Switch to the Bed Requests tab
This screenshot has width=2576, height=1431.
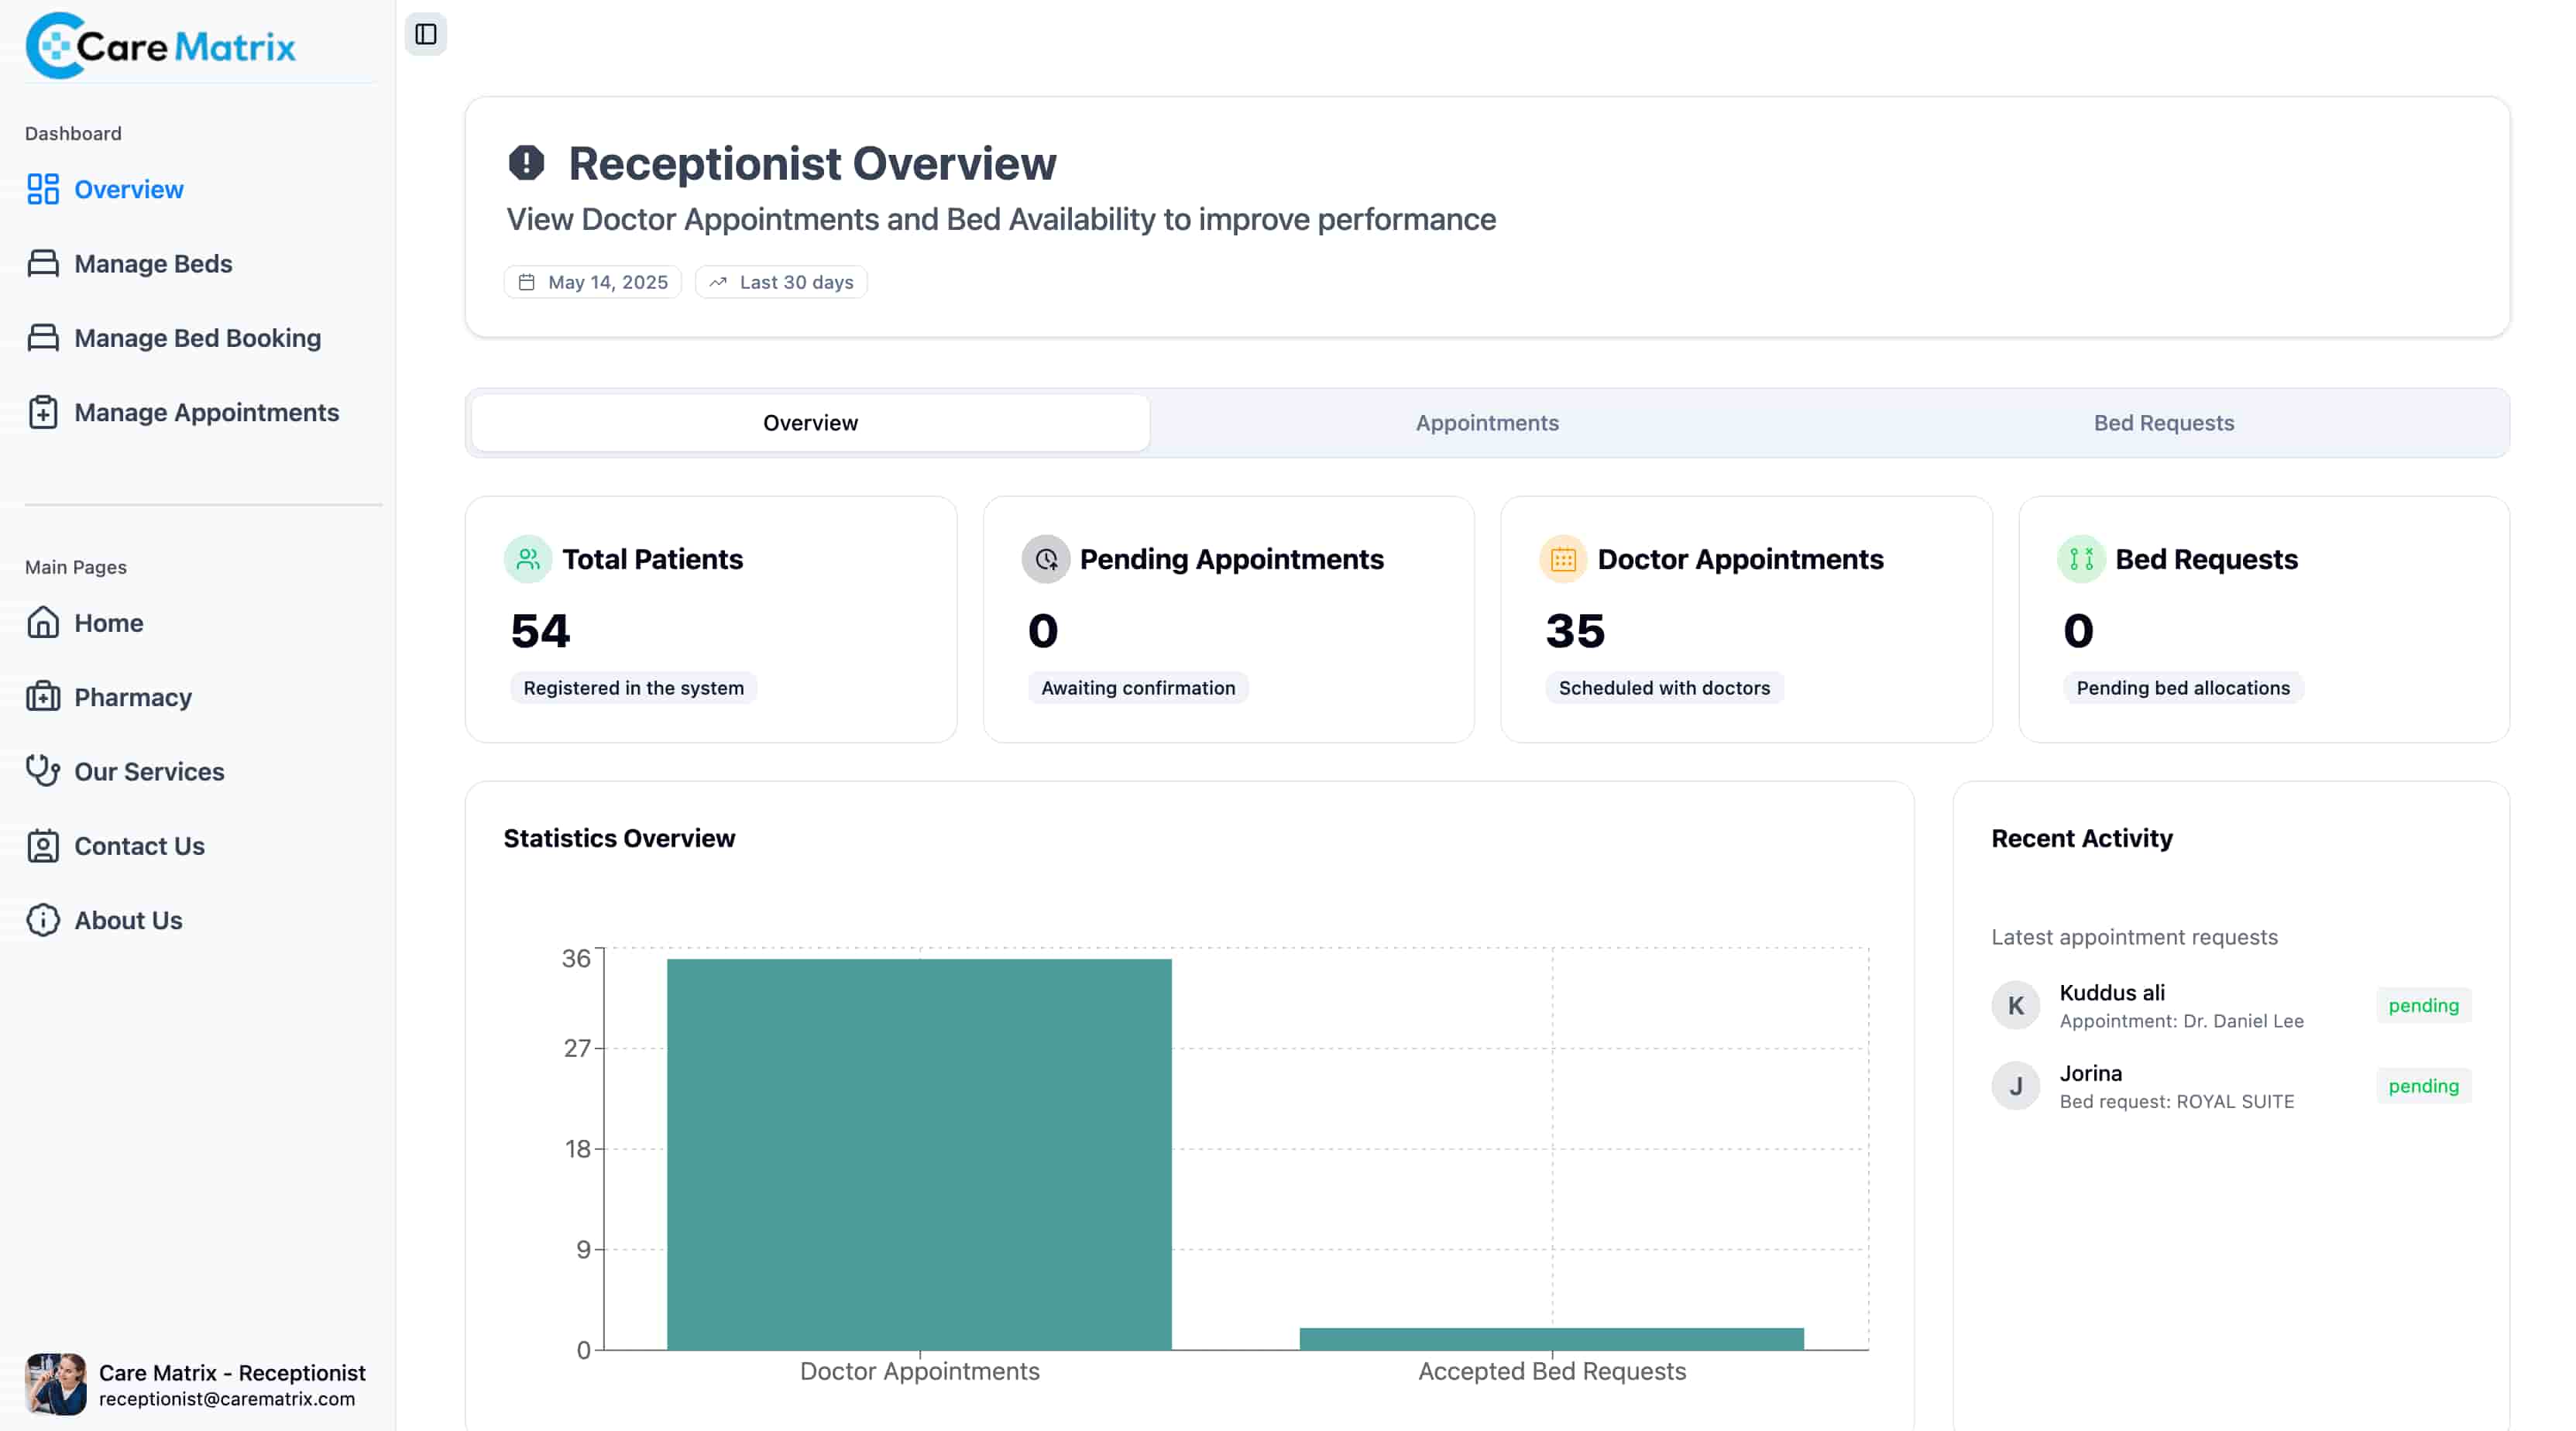tap(2164, 423)
